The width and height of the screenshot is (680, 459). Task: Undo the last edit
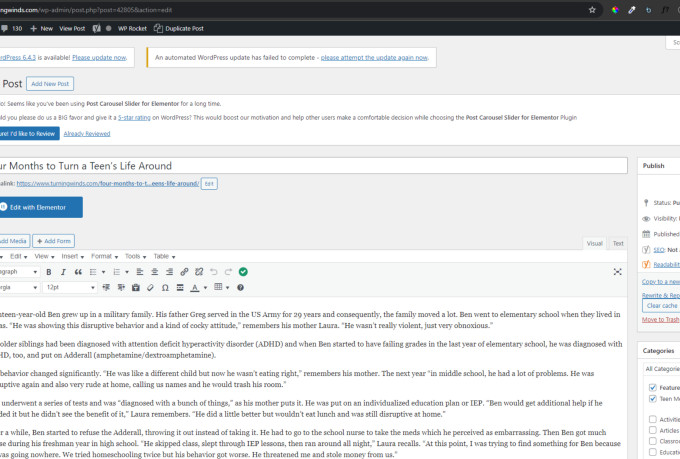[214, 272]
